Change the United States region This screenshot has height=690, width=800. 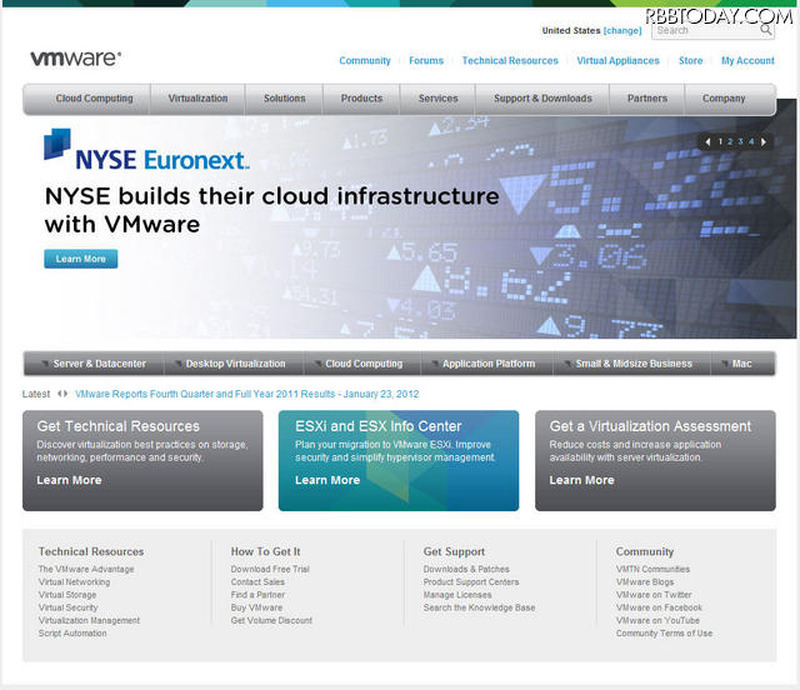(623, 31)
